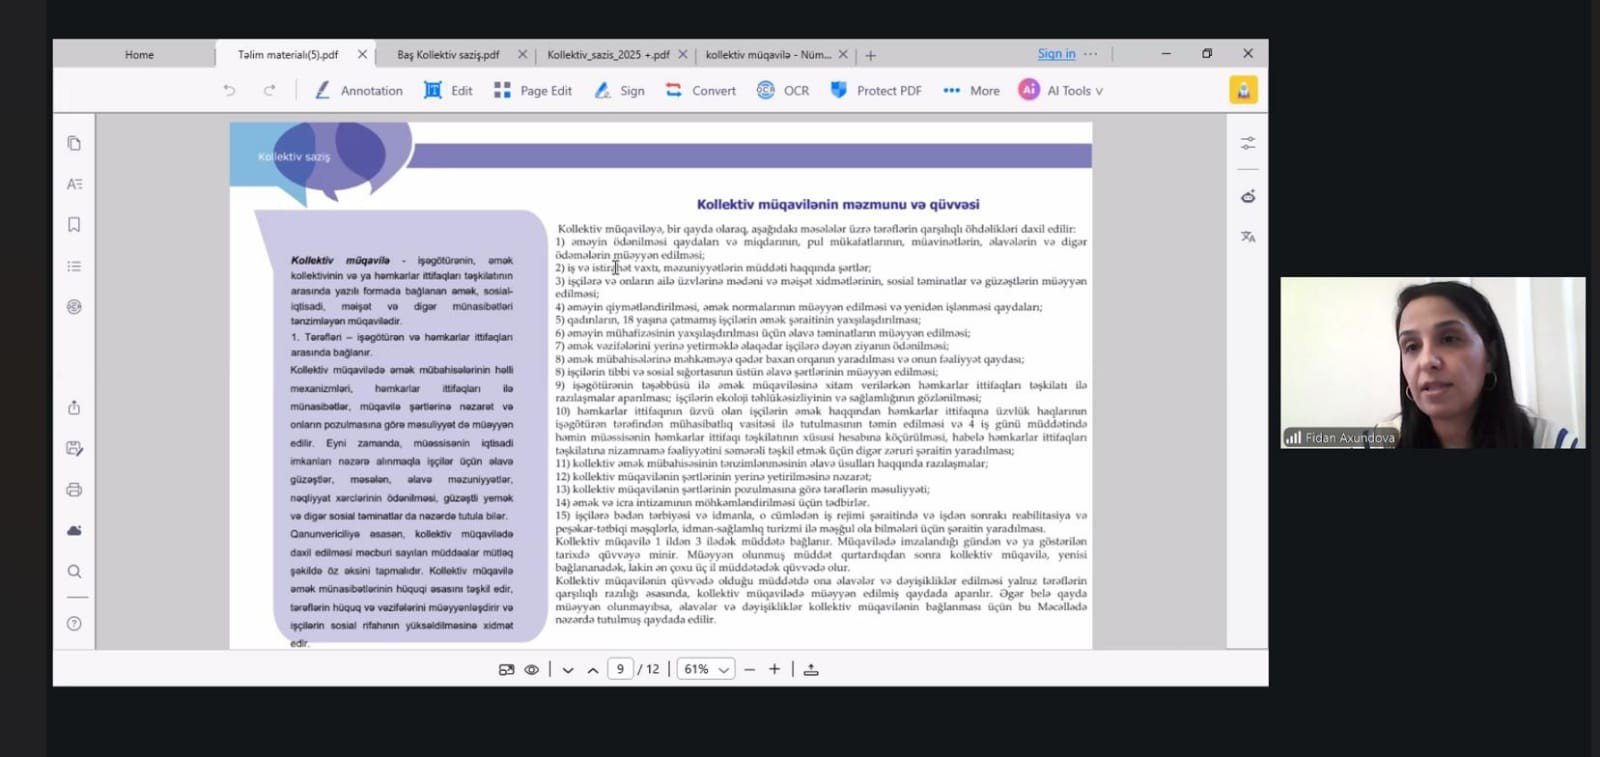Open the page thumbnails sidebar panel
This screenshot has width=1600, height=757.
(x=74, y=143)
